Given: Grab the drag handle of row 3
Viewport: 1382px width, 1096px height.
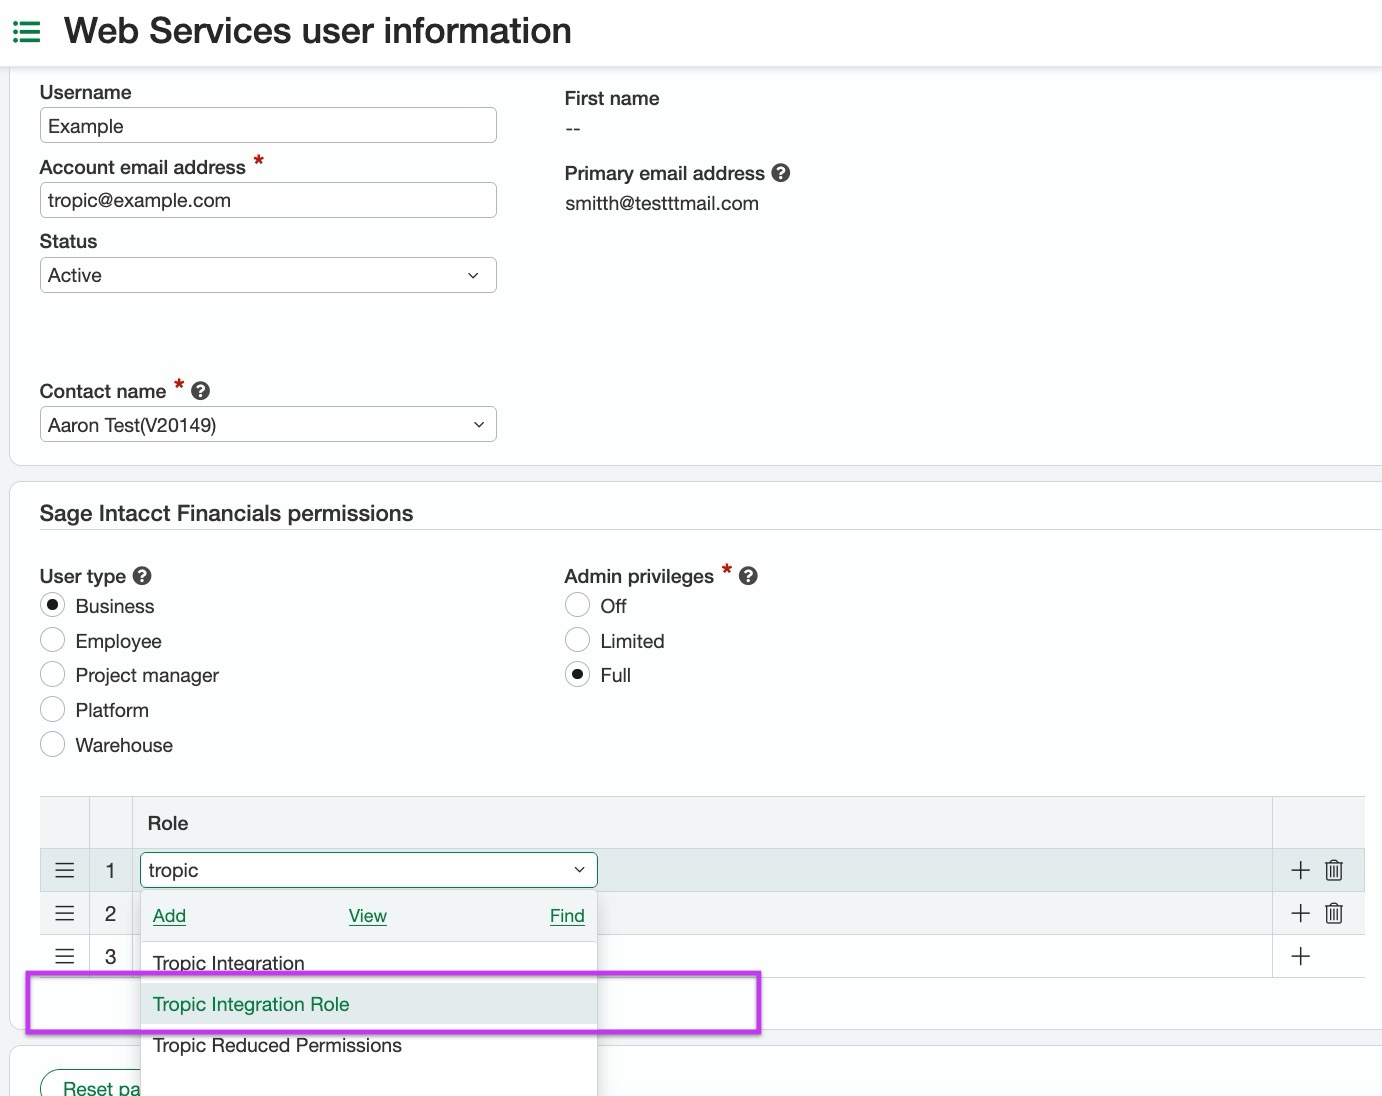Looking at the screenshot, I should click(65, 956).
